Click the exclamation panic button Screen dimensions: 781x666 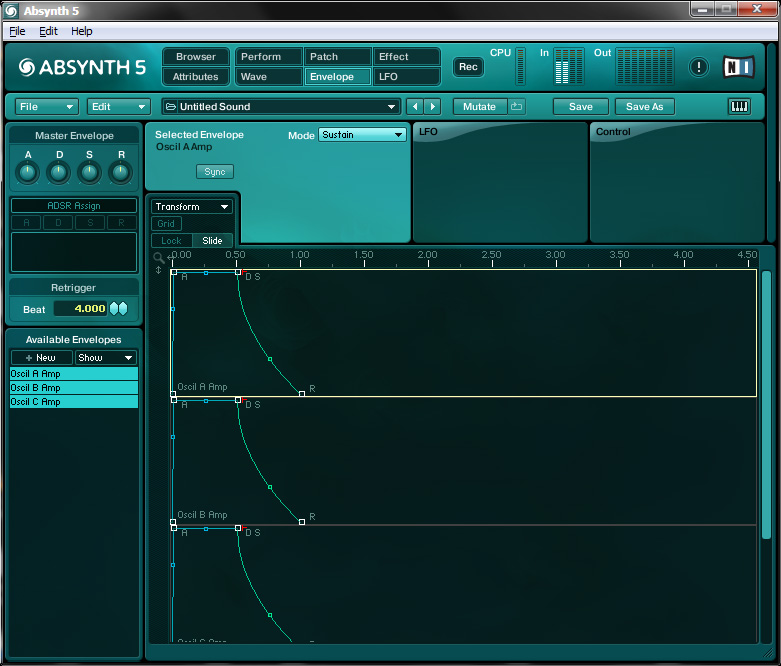point(699,67)
